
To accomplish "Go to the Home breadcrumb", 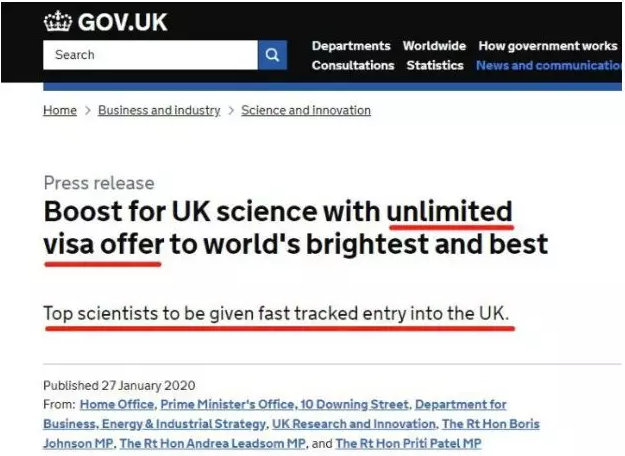I will pos(60,110).
